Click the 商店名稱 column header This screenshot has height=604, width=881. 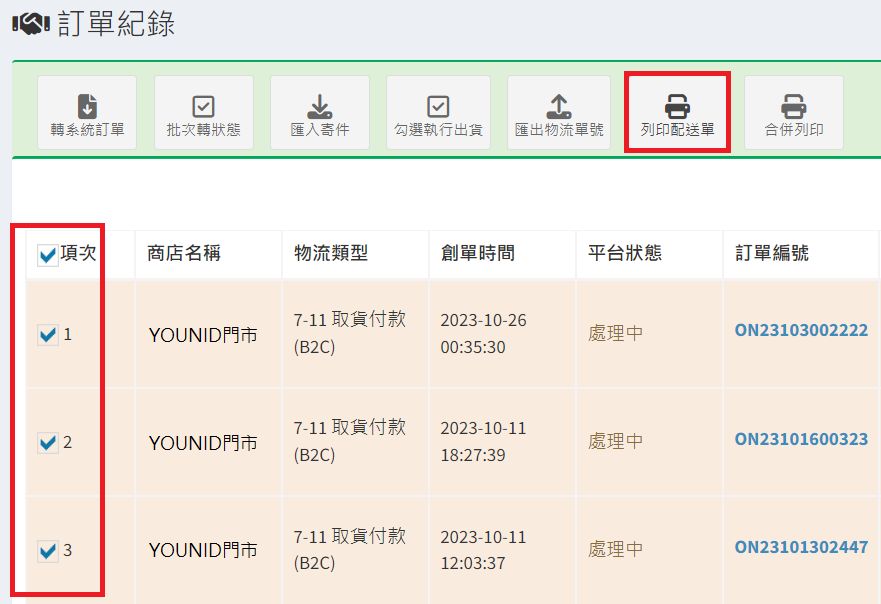(184, 254)
